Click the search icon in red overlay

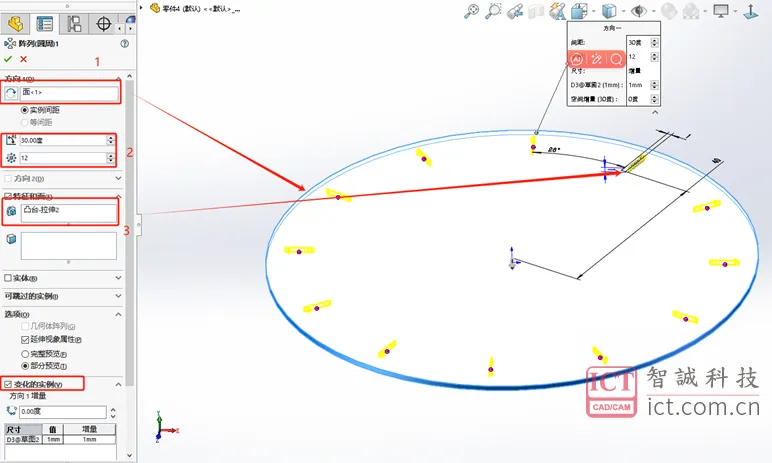(616, 60)
